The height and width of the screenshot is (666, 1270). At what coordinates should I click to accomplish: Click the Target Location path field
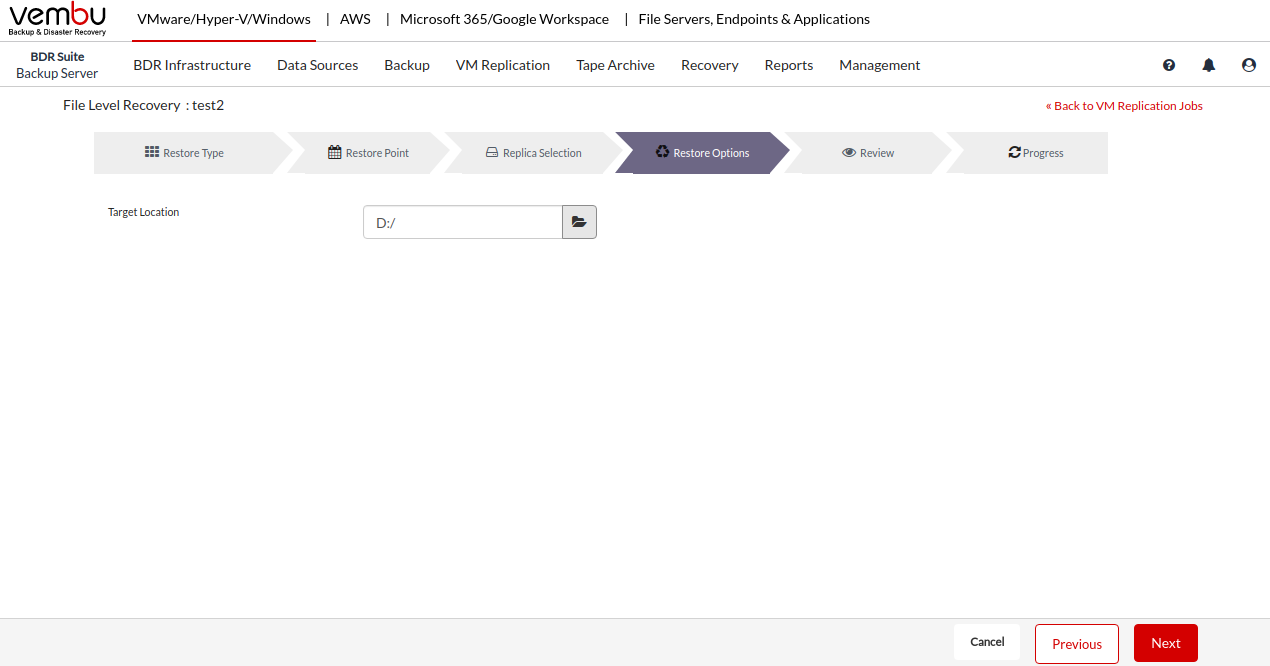coord(462,222)
